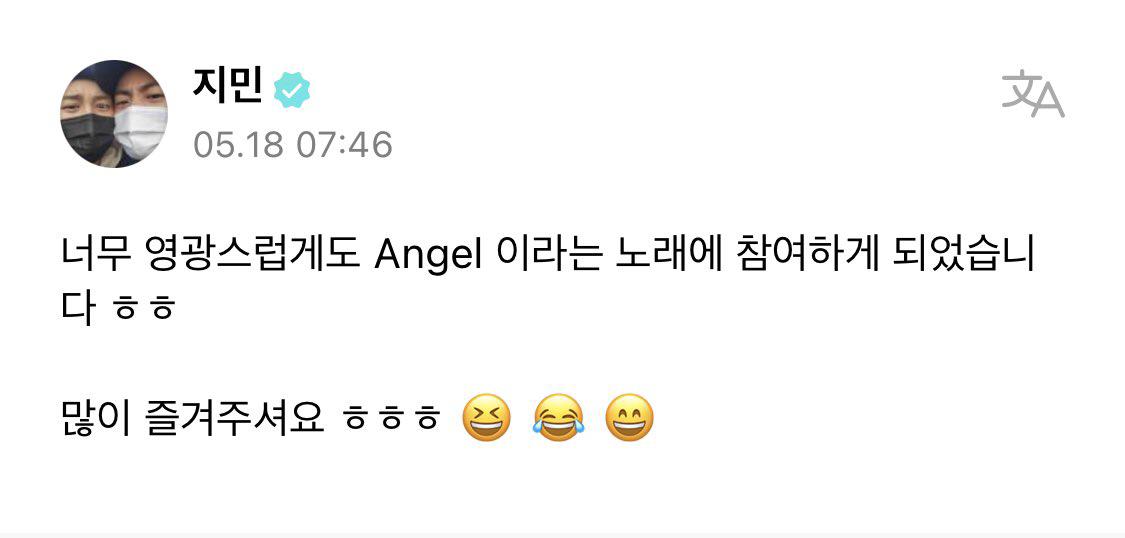The height and width of the screenshot is (538, 1125).
Task: Tap the translate icon on the post
Action: (1032, 94)
